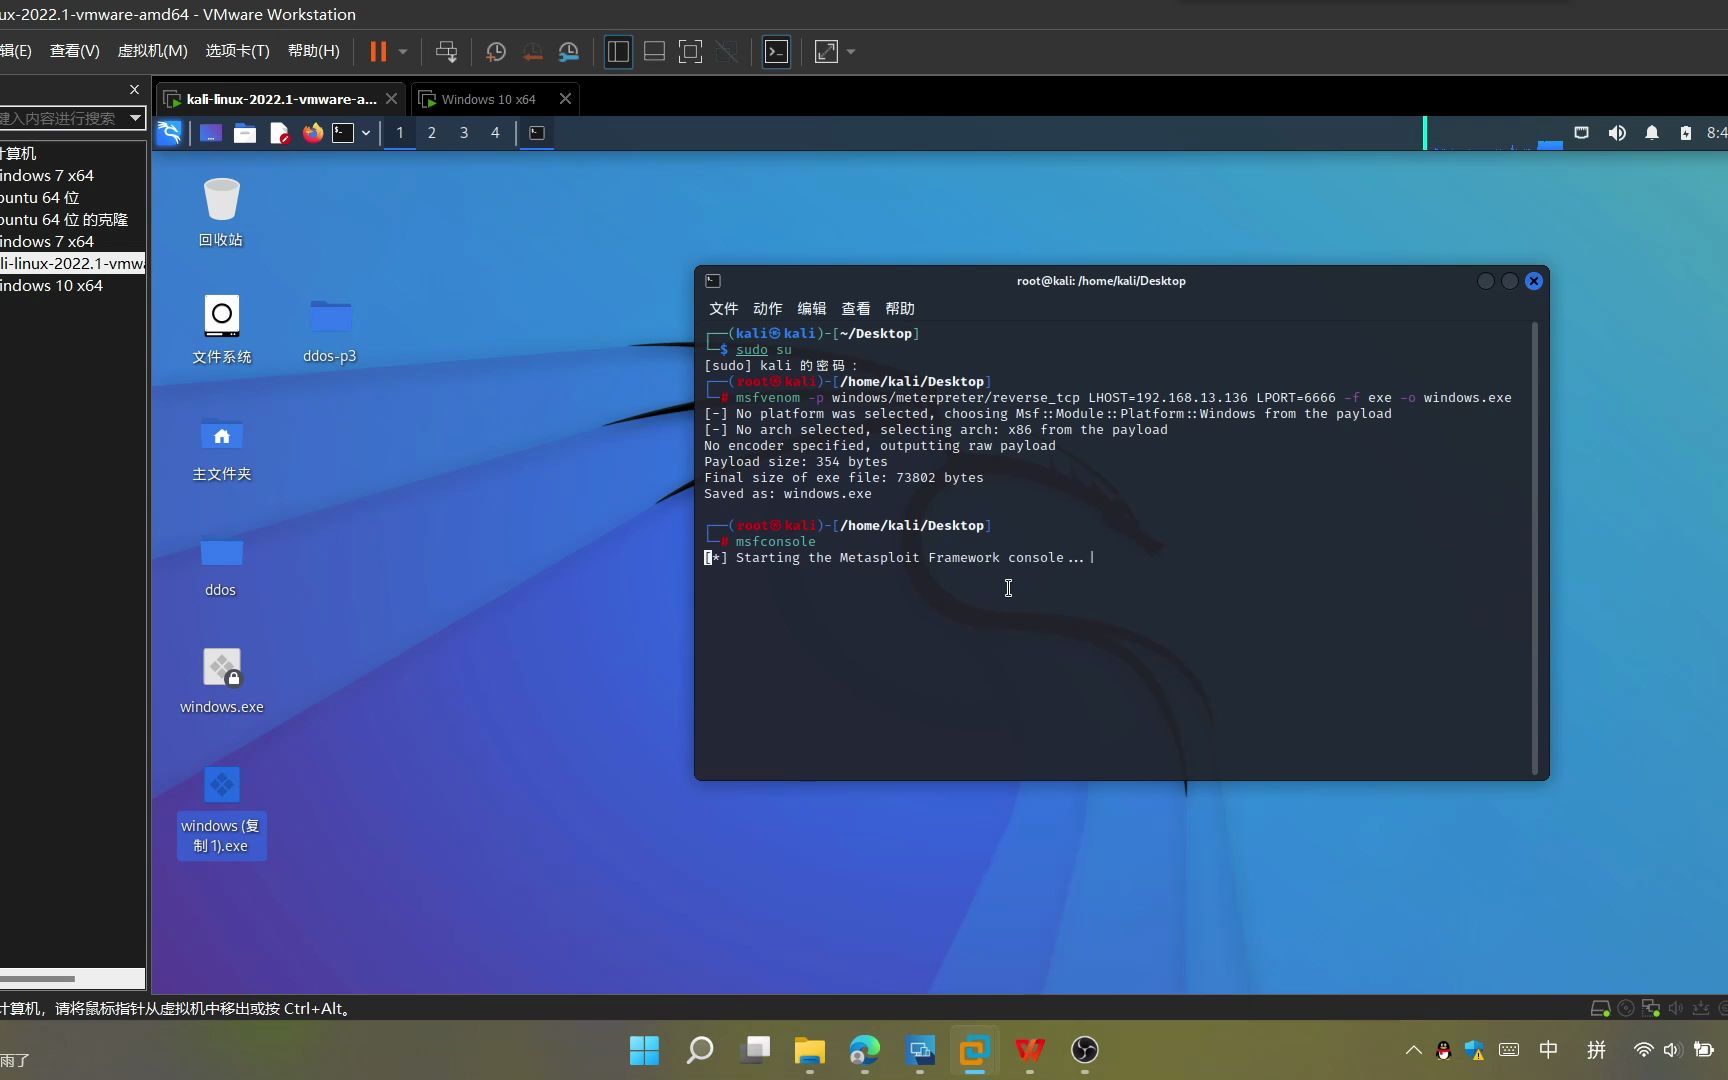The height and width of the screenshot is (1080, 1728).
Task: Close the library sidebar panel
Action: (x=134, y=90)
